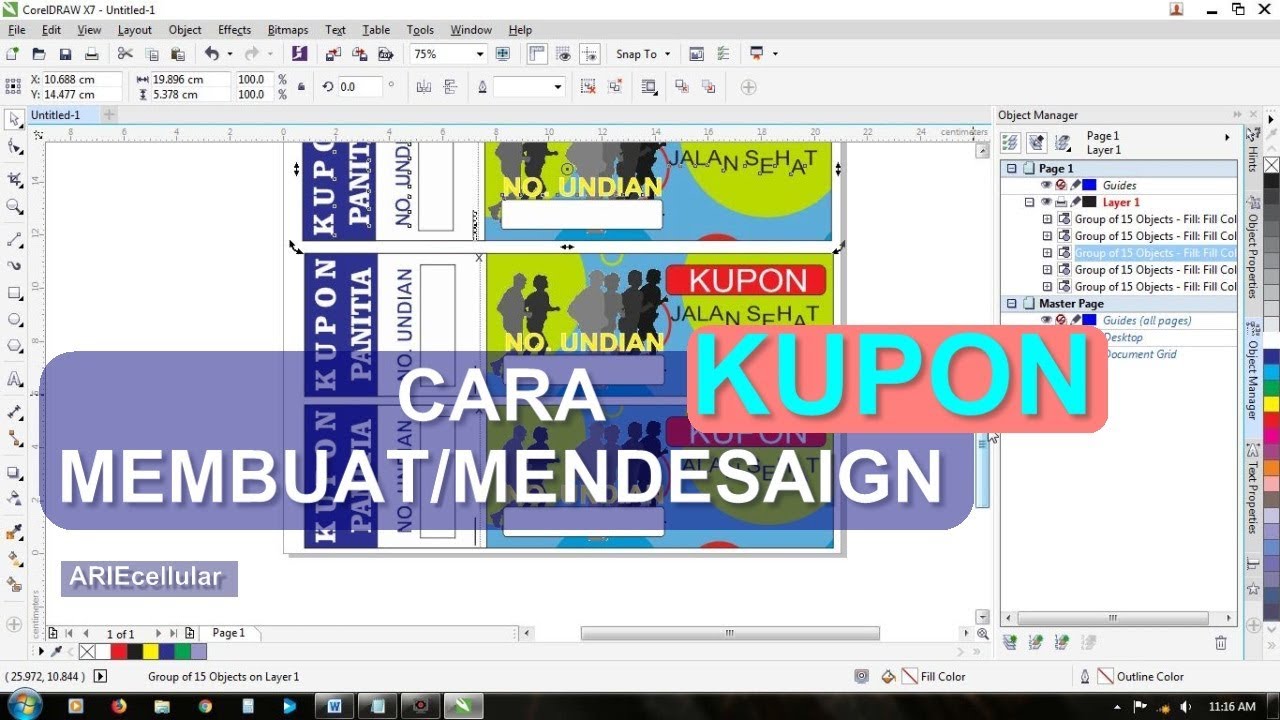This screenshot has height=720, width=1280.
Task: Select the Parallel Dimension tool
Action: (15, 412)
